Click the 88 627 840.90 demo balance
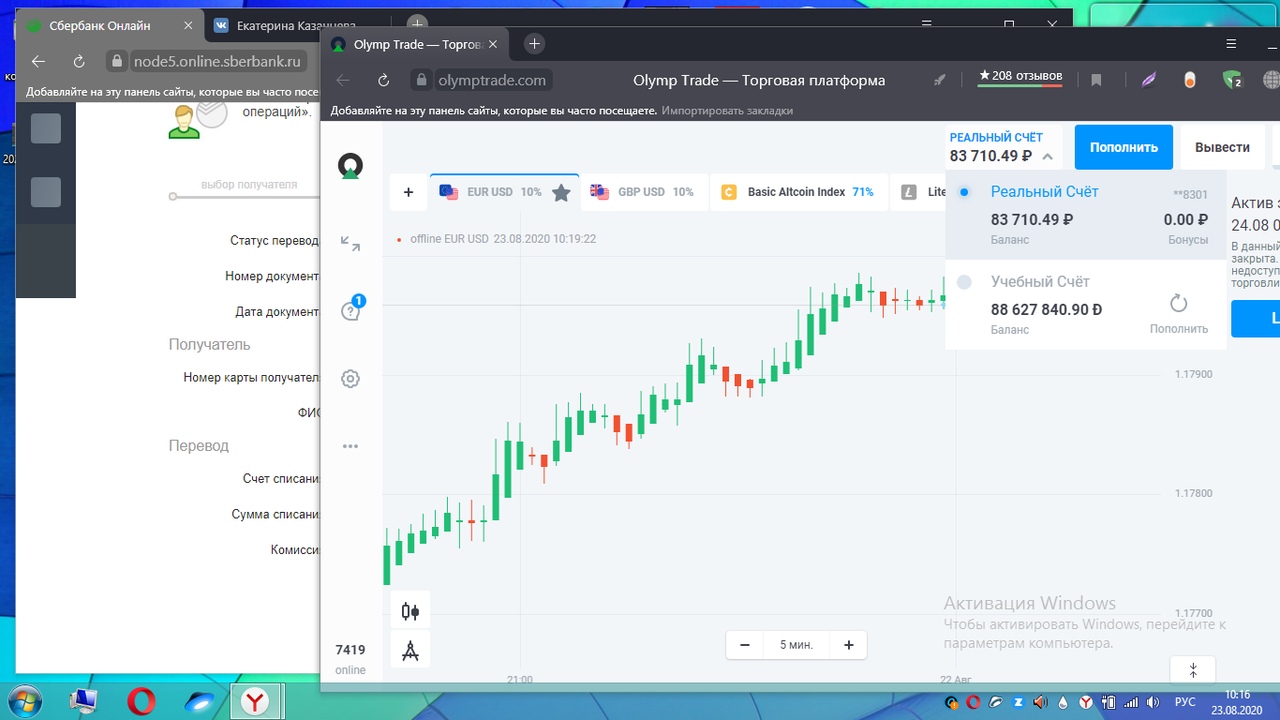 (x=1046, y=310)
